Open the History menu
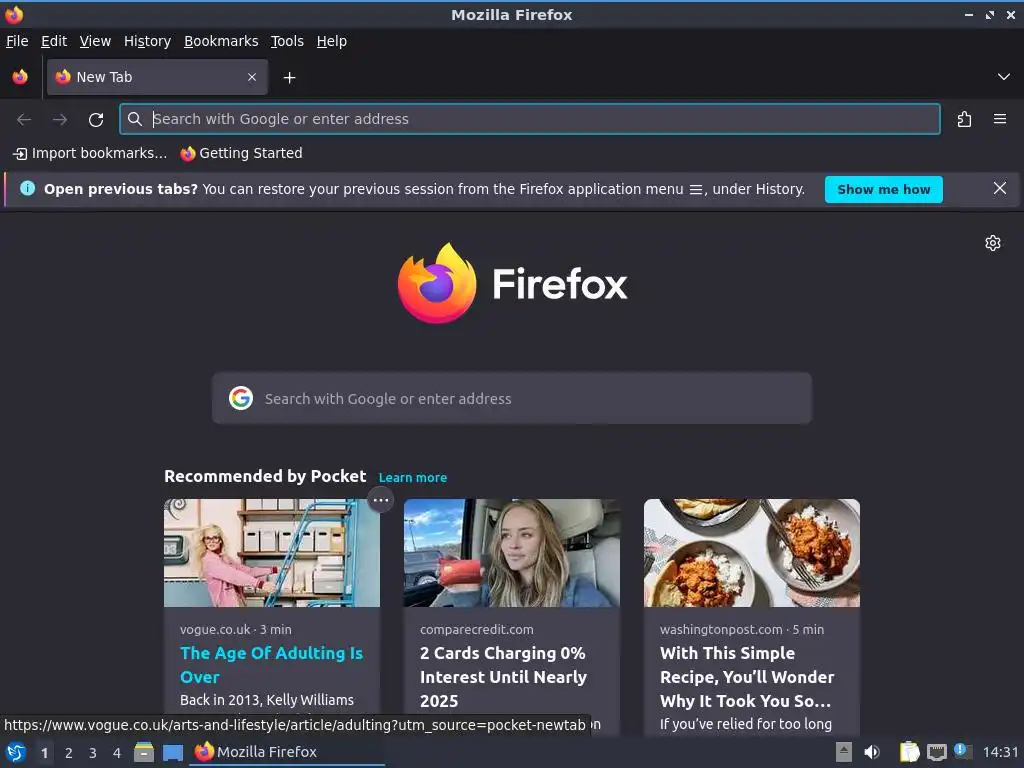 [148, 41]
